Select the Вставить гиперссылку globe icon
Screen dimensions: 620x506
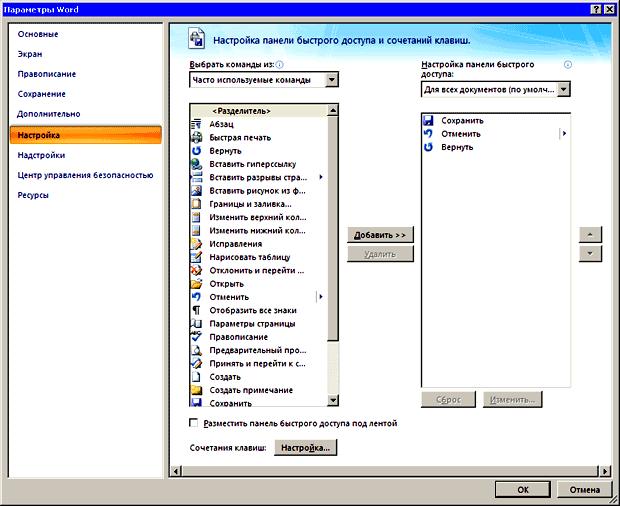coord(196,164)
